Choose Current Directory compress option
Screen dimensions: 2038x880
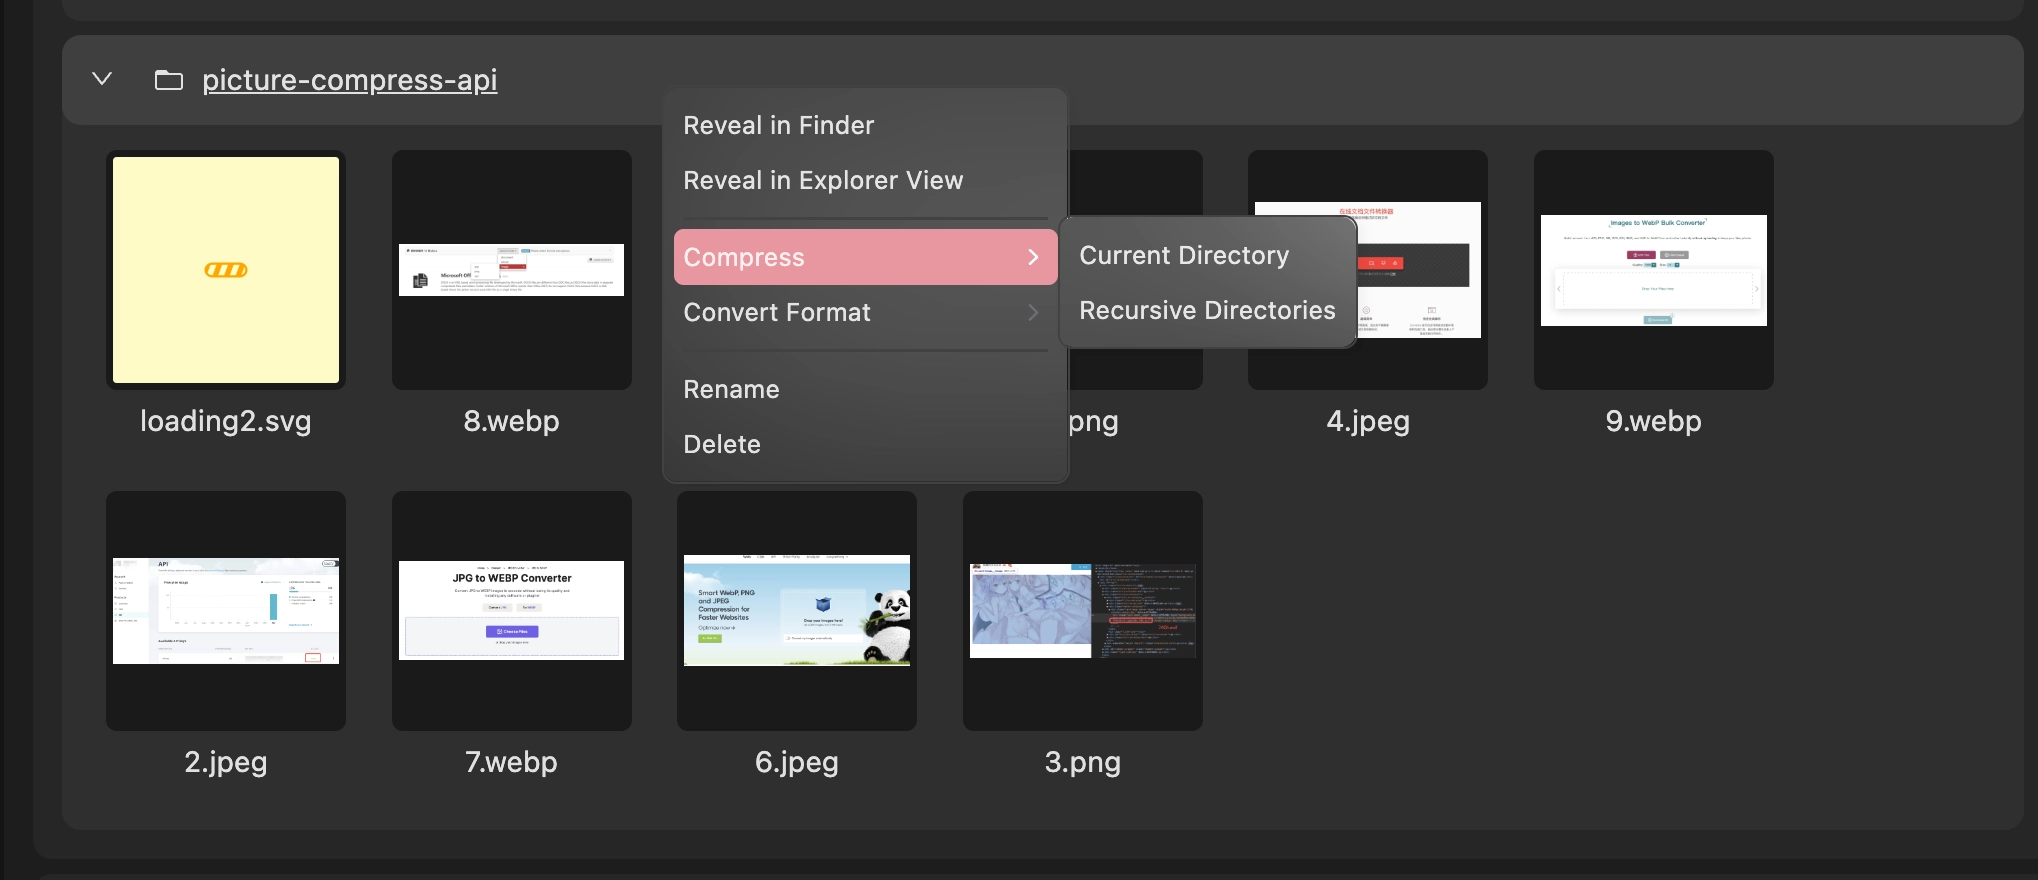(1183, 255)
